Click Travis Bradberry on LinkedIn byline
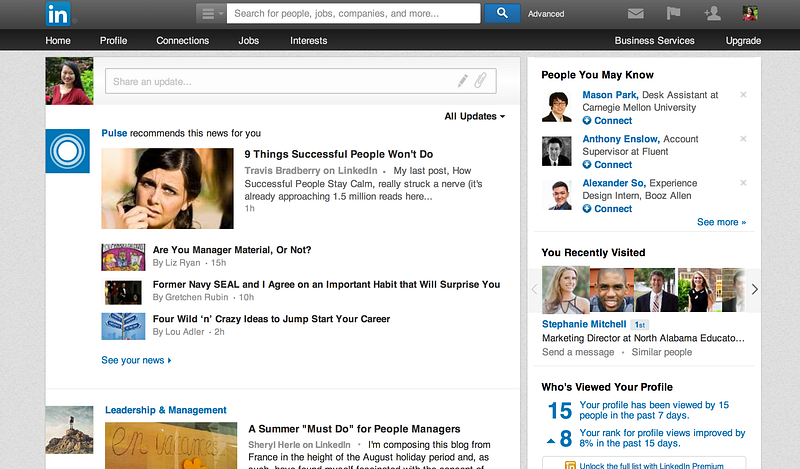The width and height of the screenshot is (800, 469). pyautogui.click(x=311, y=170)
